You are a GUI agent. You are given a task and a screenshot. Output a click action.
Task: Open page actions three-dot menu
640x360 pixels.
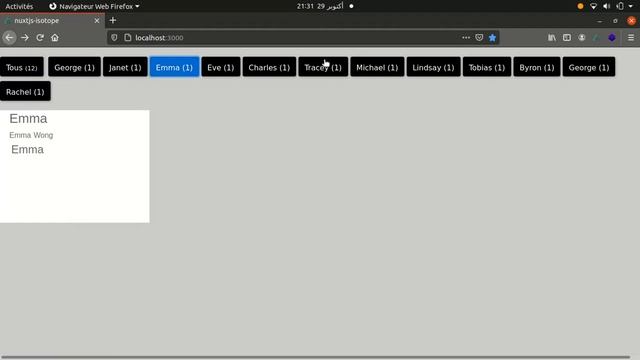click(466, 38)
